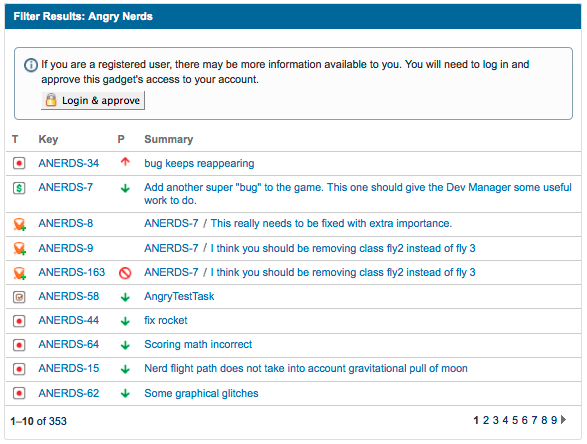This screenshot has width=587, height=444.
Task: Go to results page 2
Action: pos(486,420)
